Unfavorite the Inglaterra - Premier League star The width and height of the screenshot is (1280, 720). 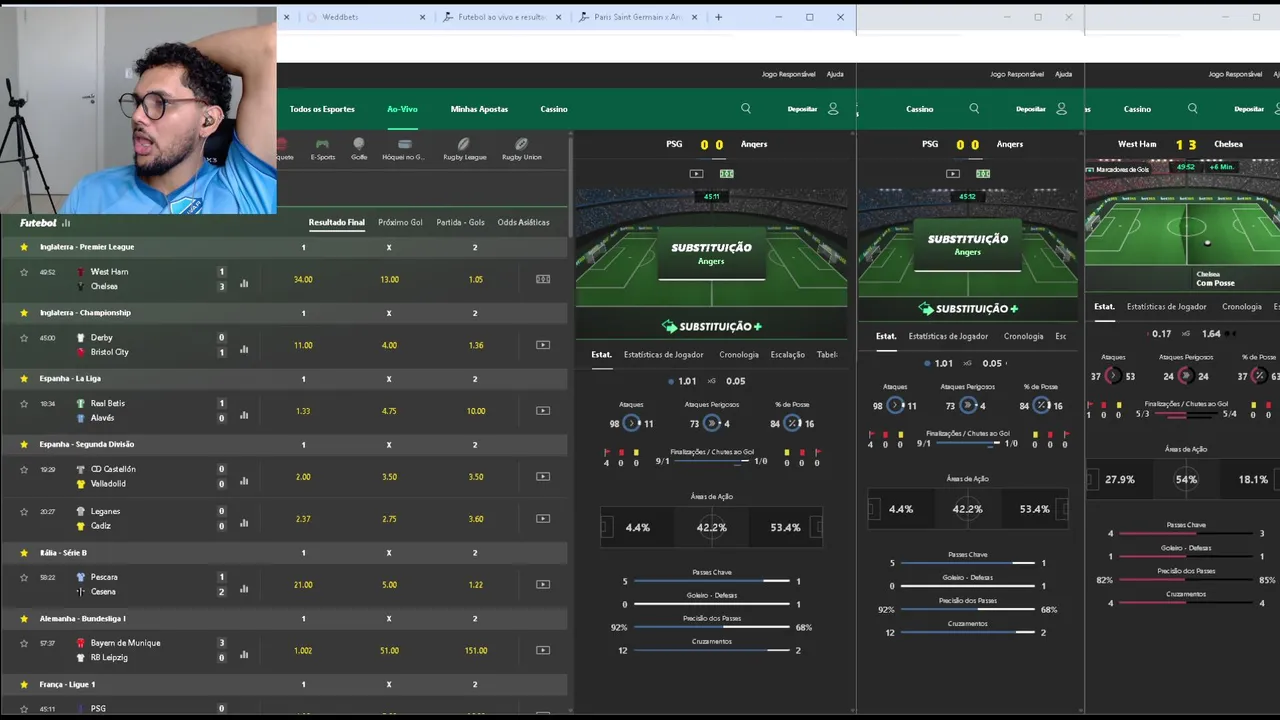24,247
